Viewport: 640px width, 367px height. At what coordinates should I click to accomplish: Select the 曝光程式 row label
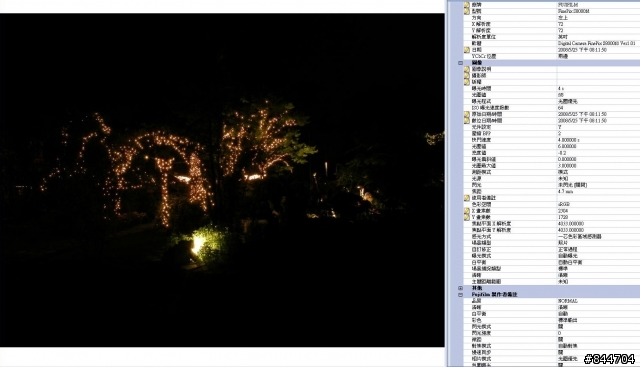tap(481, 101)
